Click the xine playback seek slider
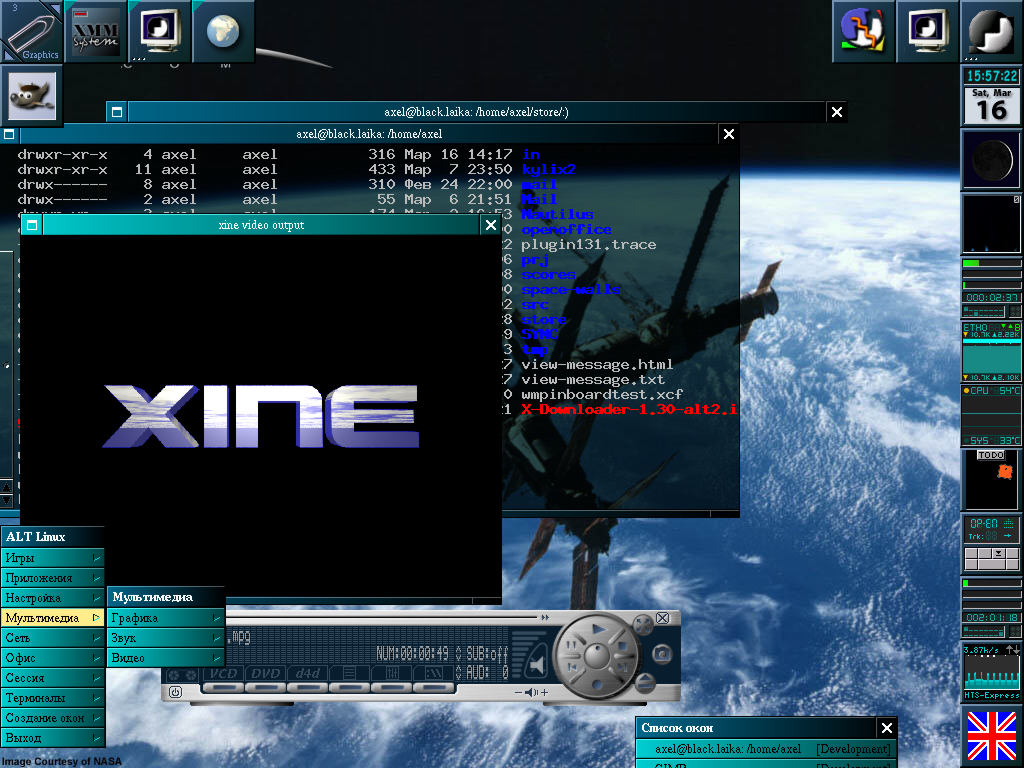 point(380,617)
